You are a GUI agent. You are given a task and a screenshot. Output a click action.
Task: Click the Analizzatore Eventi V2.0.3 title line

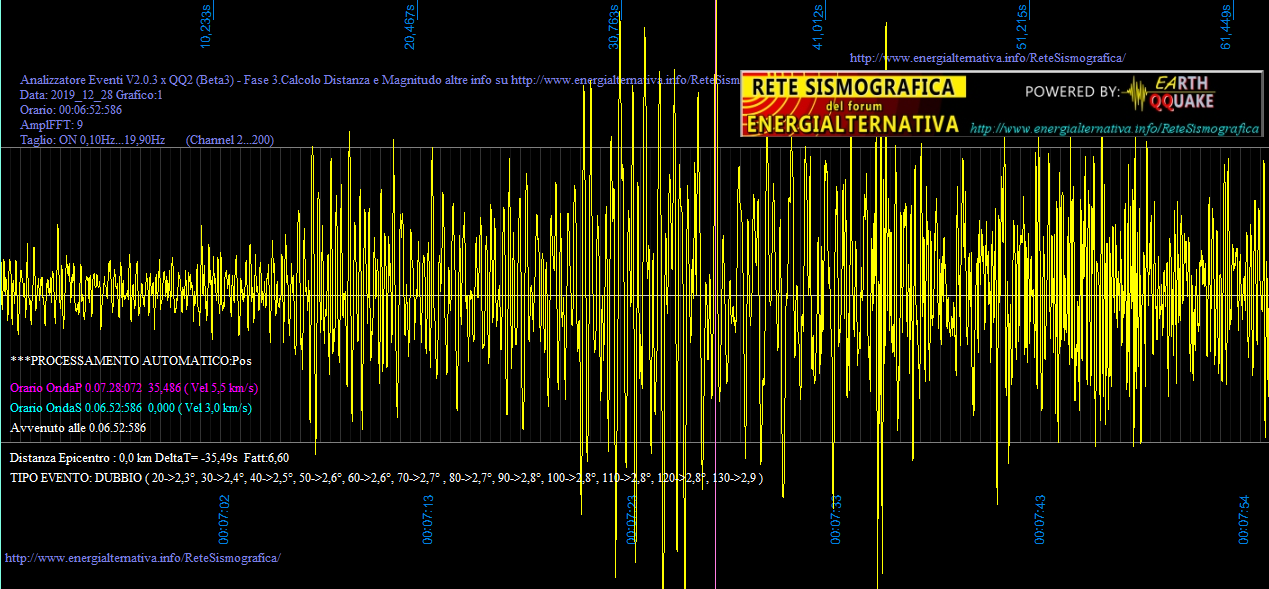(x=380, y=80)
